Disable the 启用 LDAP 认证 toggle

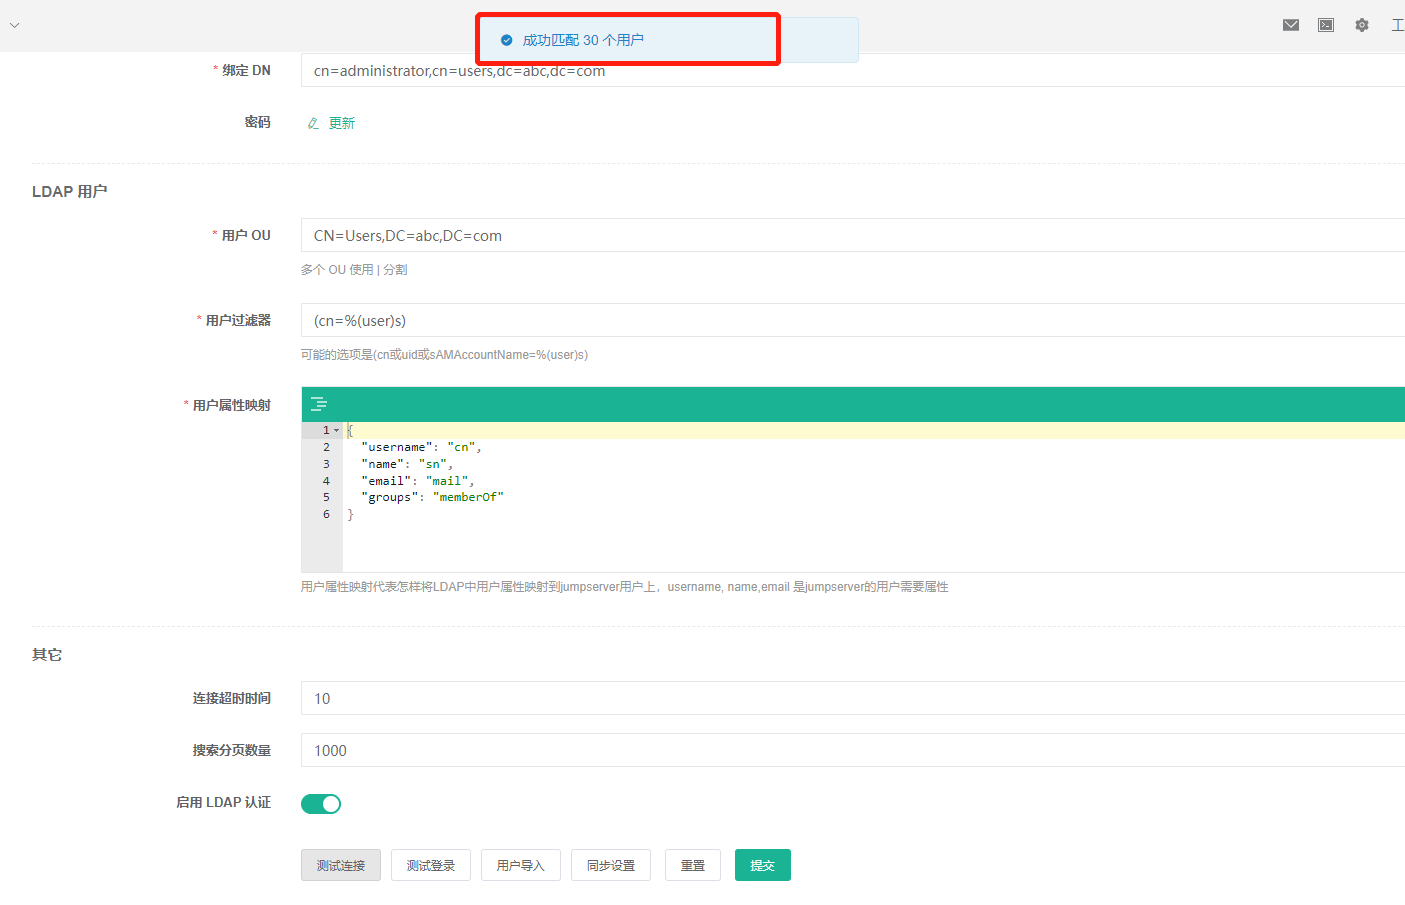point(320,803)
